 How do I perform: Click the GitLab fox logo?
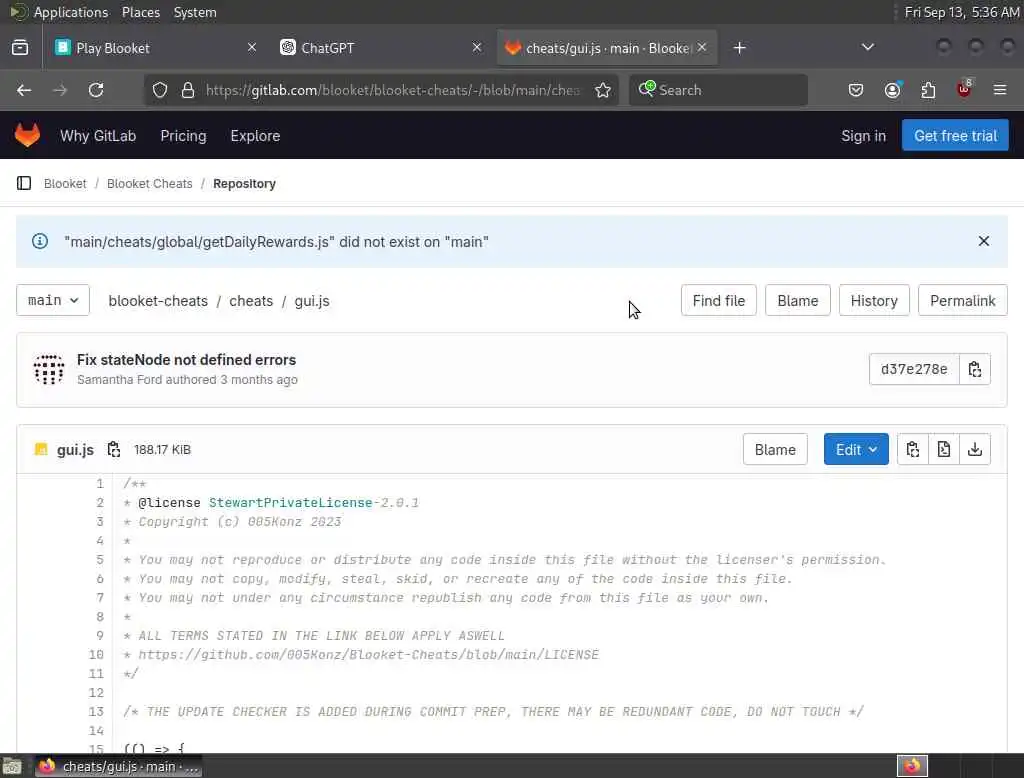coord(27,135)
